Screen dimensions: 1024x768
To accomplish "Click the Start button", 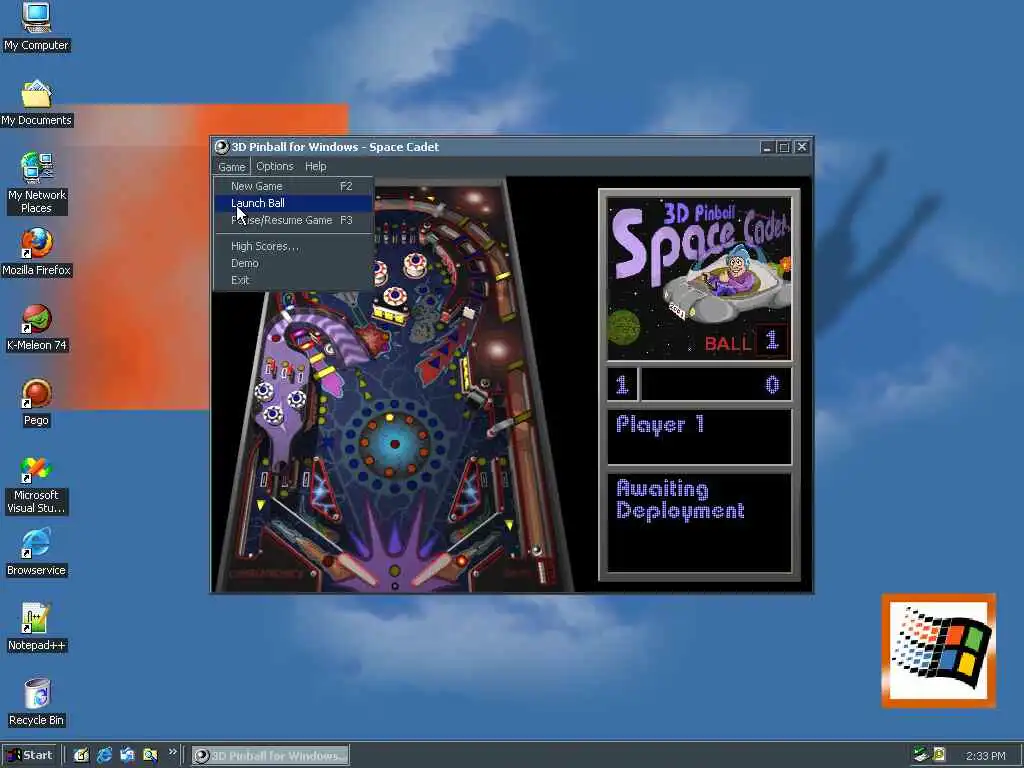I will (29, 756).
